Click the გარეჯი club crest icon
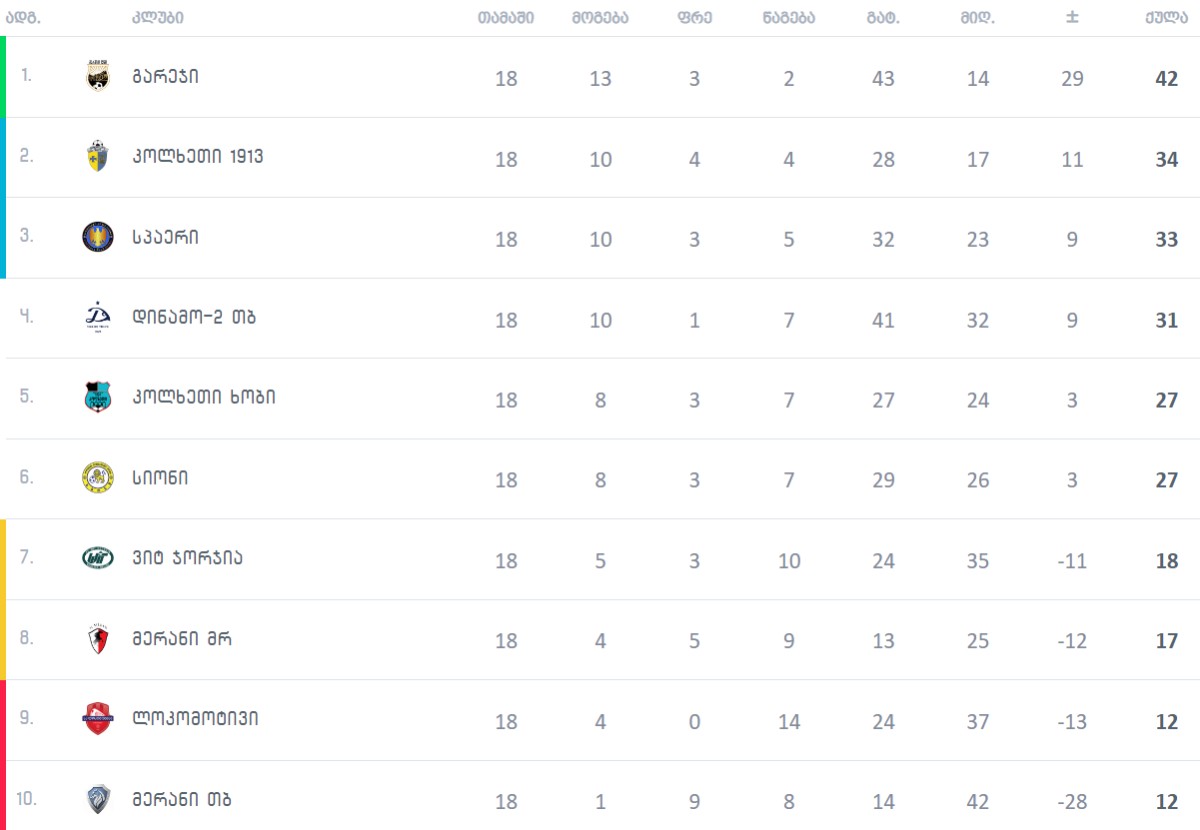The height and width of the screenshot is (830, 1200). [x=97, y=77]
